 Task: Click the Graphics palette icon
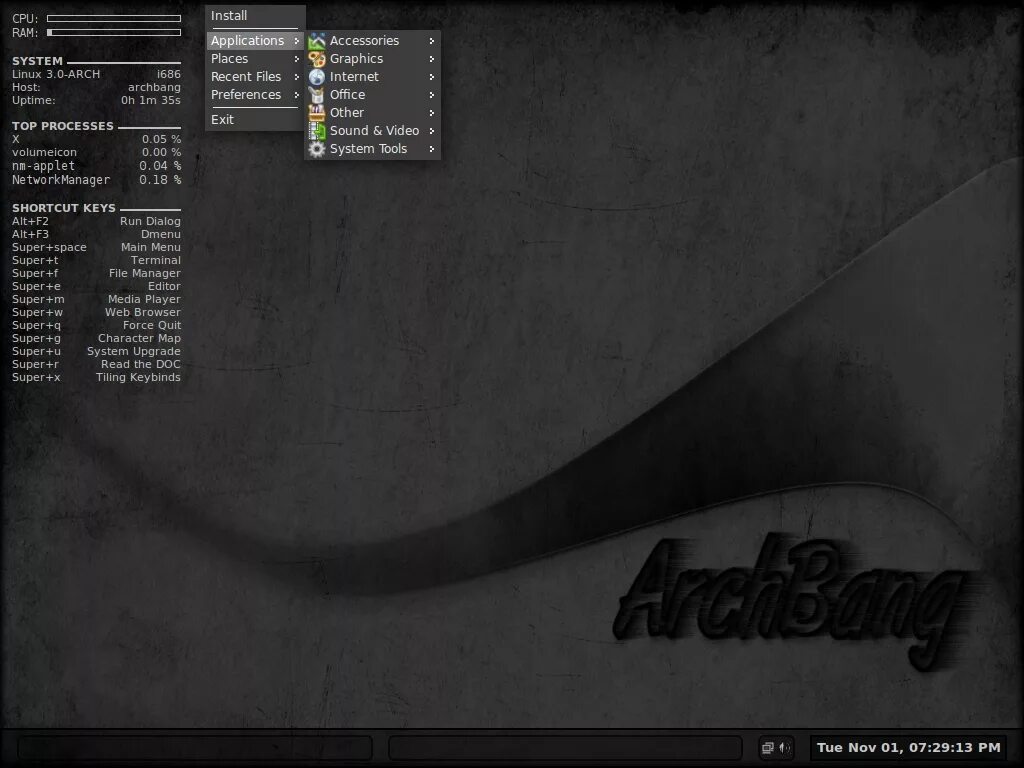pyautogui.click(x=317, y=59)
